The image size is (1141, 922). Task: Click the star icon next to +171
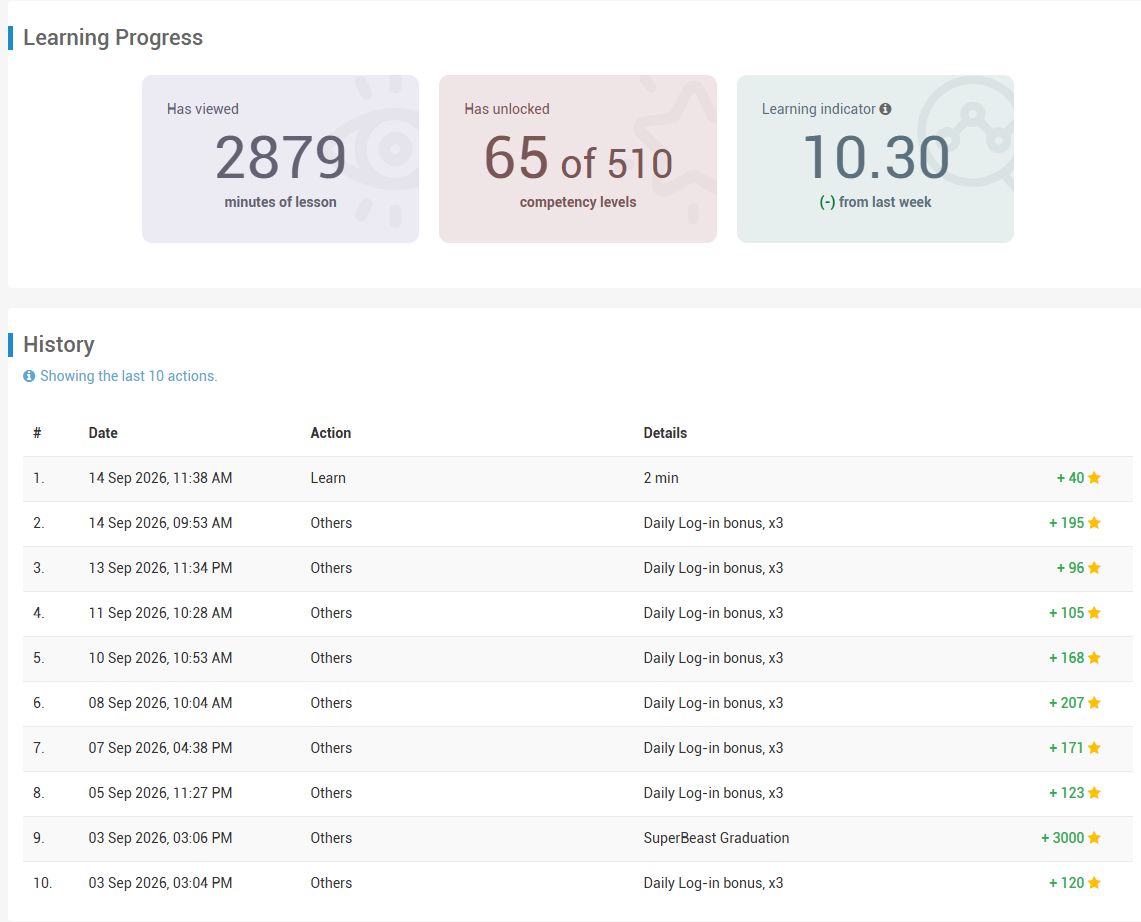click(1094, 748)
